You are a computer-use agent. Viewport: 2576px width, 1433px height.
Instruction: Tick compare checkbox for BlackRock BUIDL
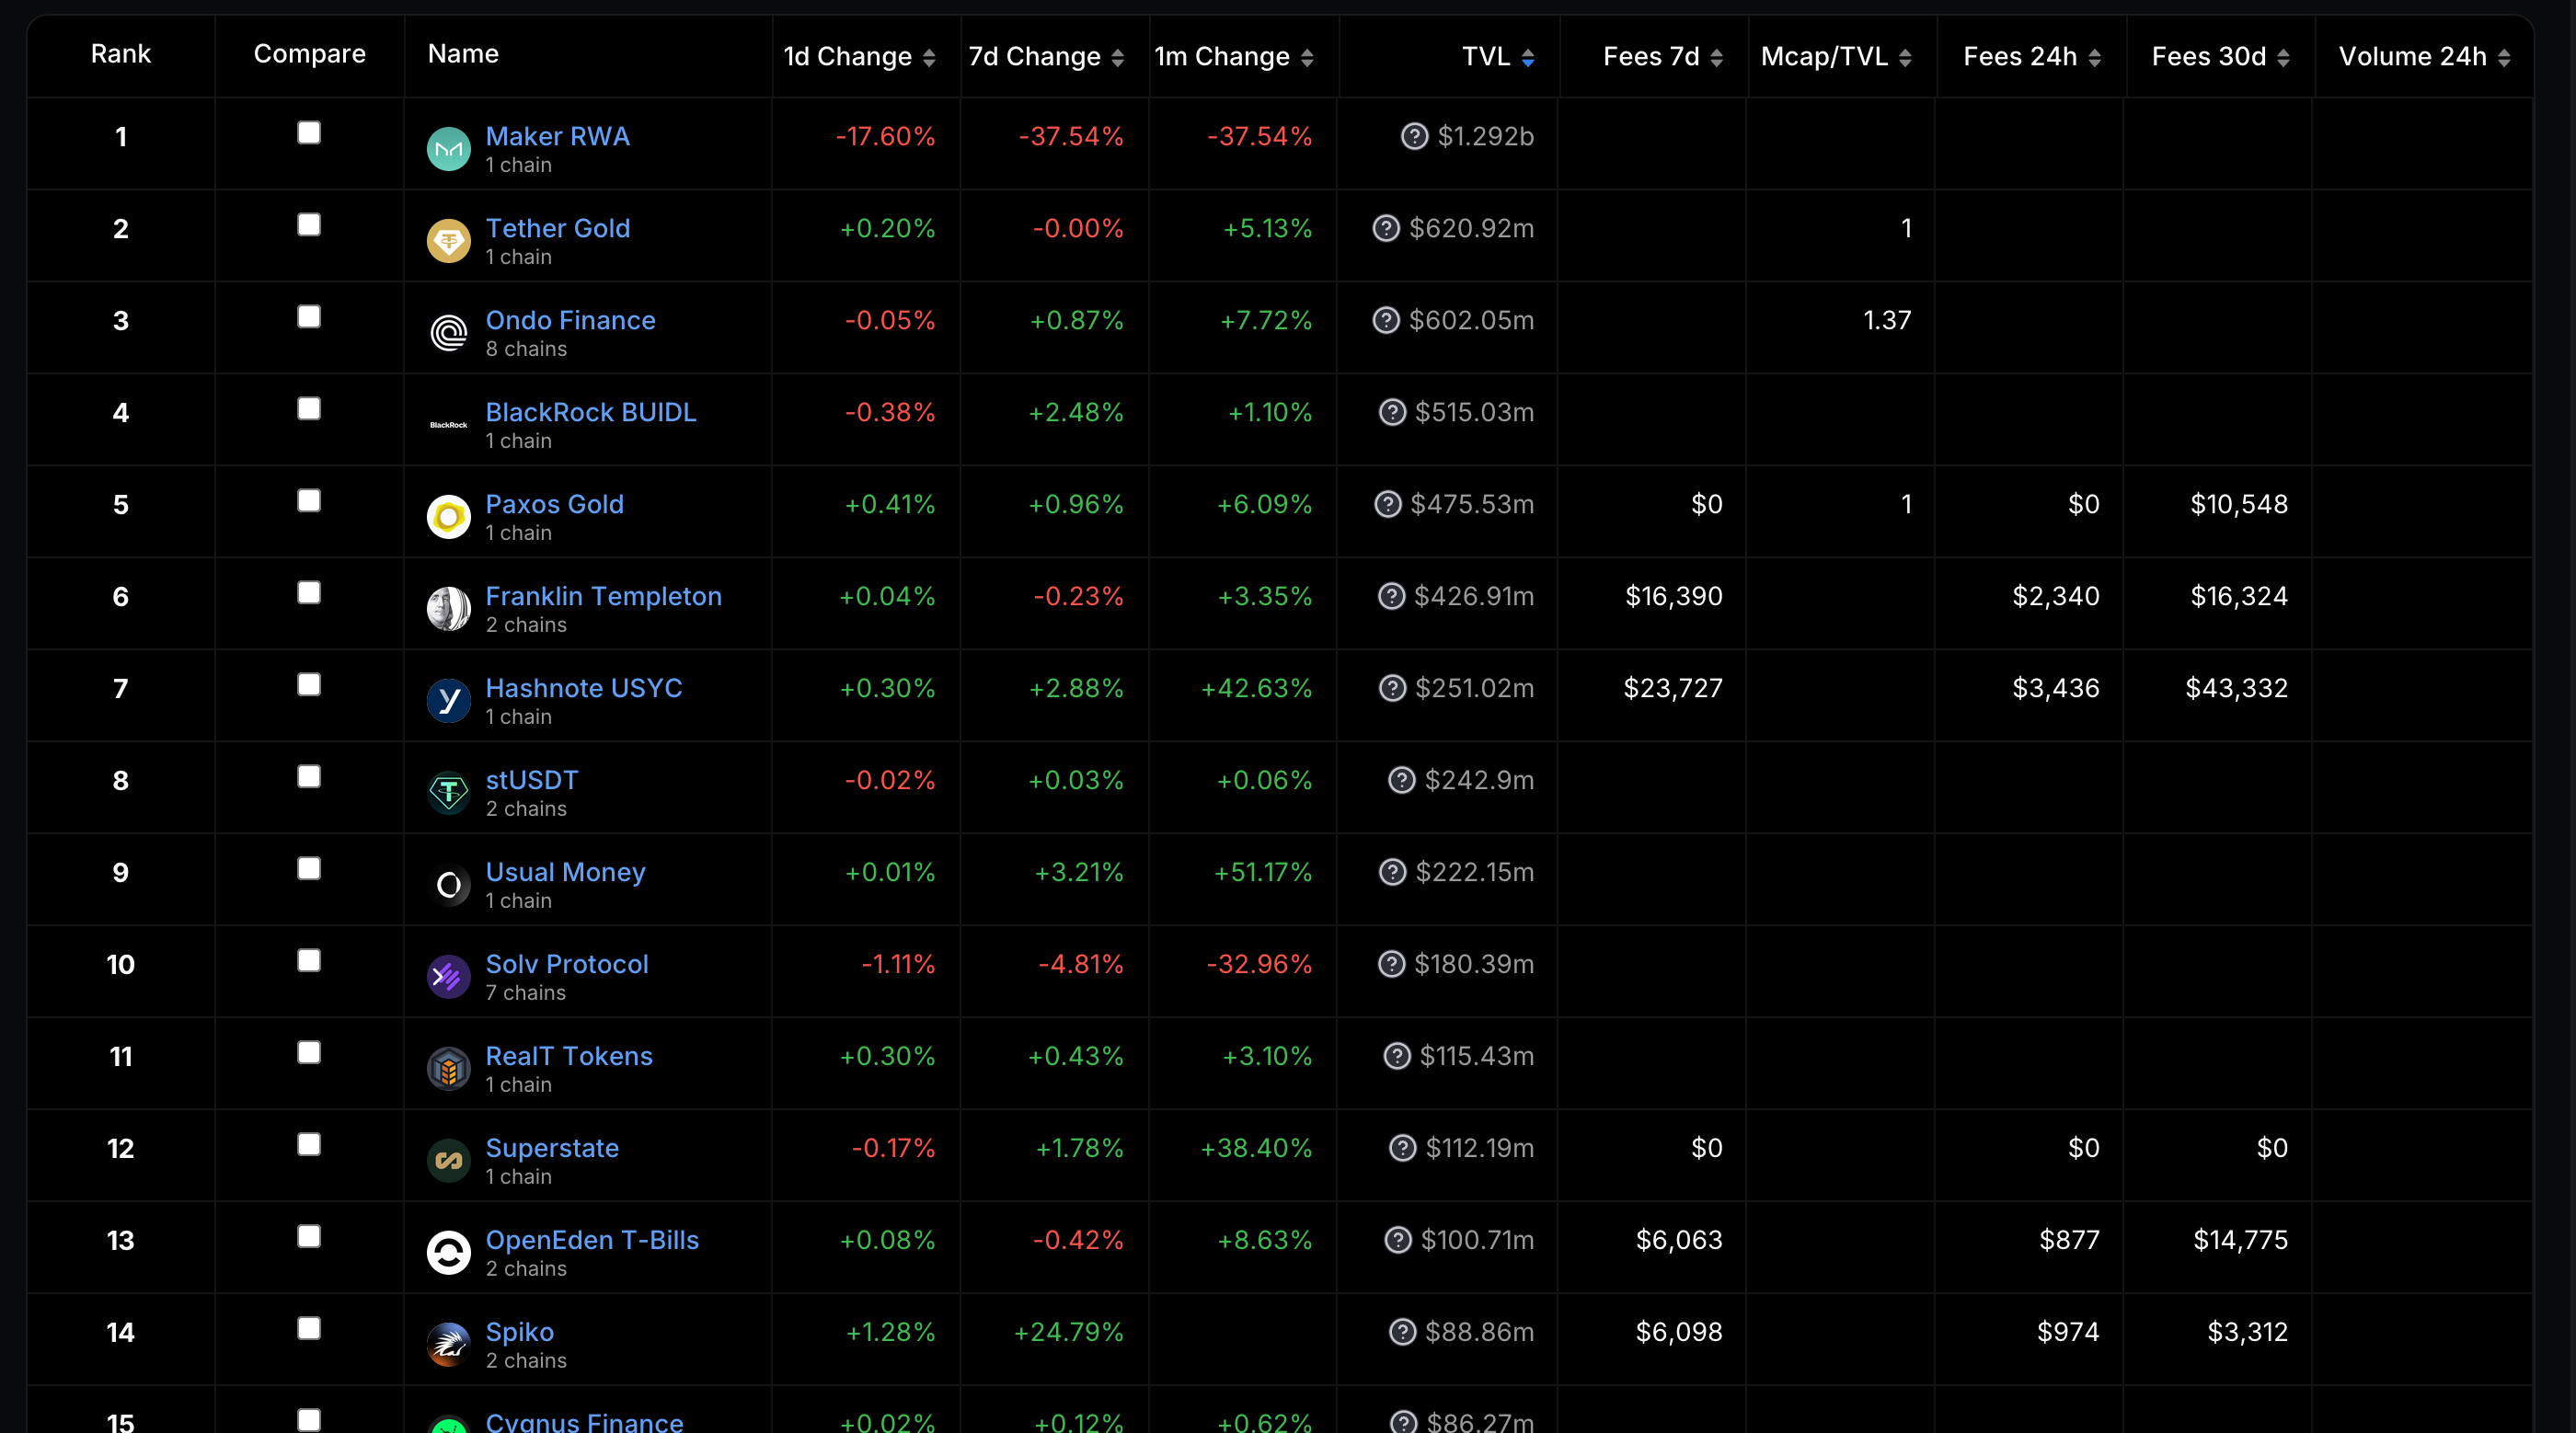click(309, 409)
